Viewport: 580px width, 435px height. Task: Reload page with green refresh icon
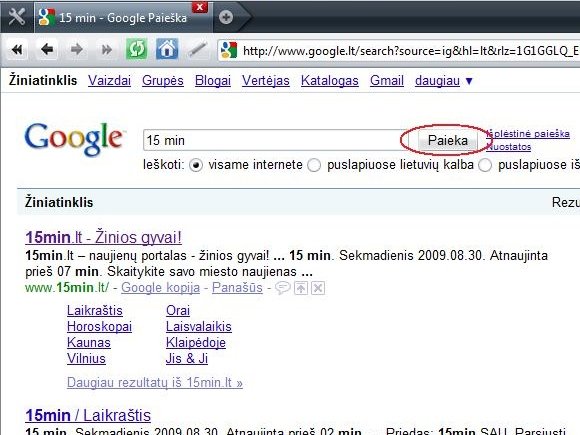tap(136, 49)
